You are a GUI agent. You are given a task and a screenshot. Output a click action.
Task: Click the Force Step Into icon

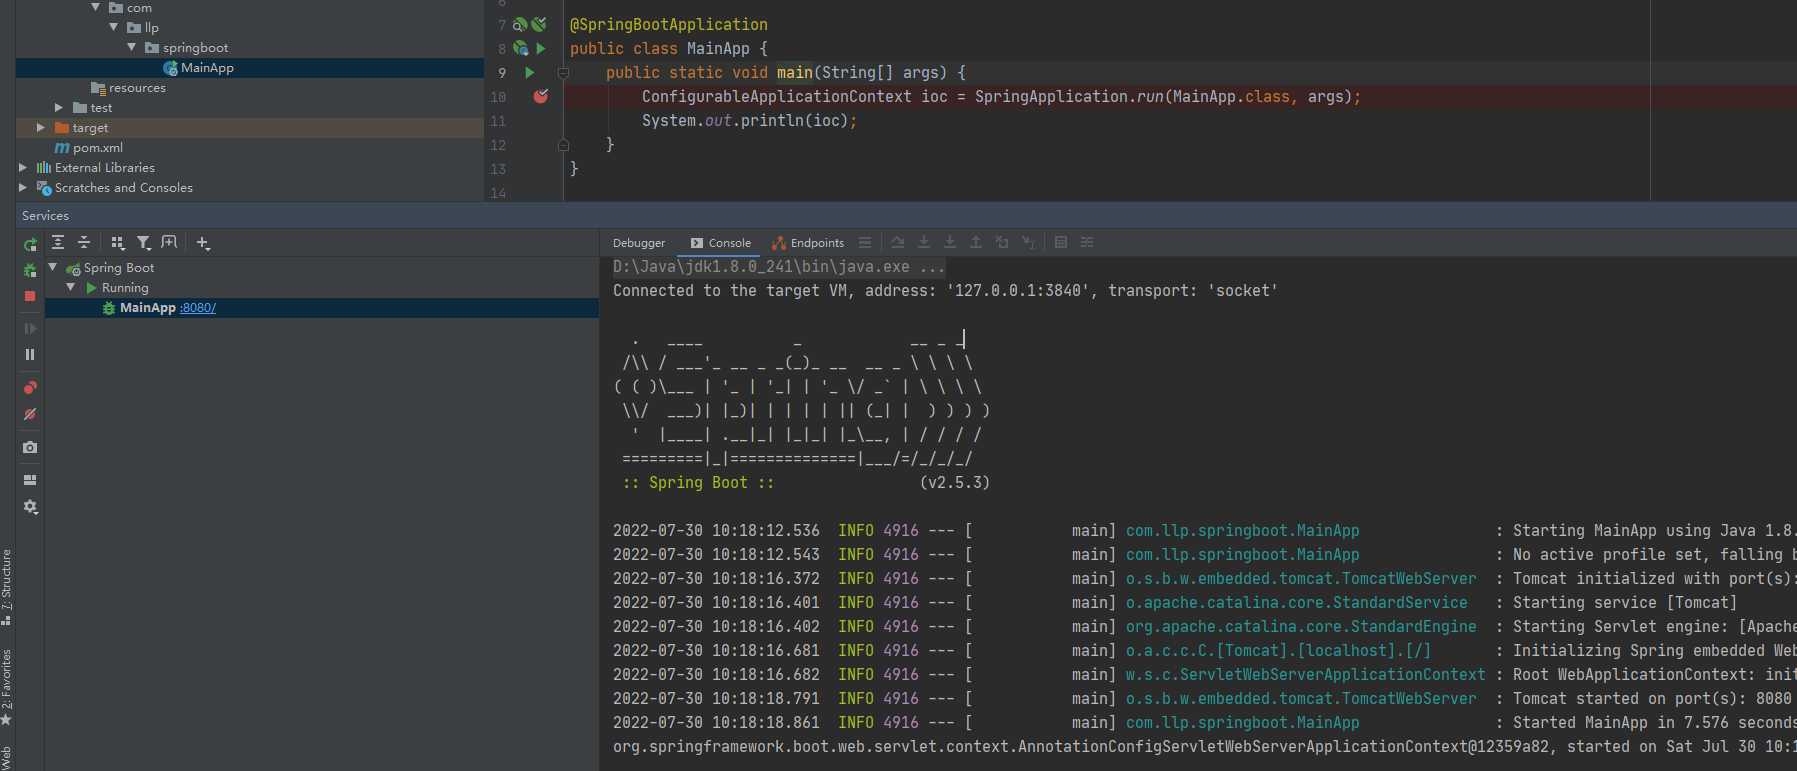(950, 242)
